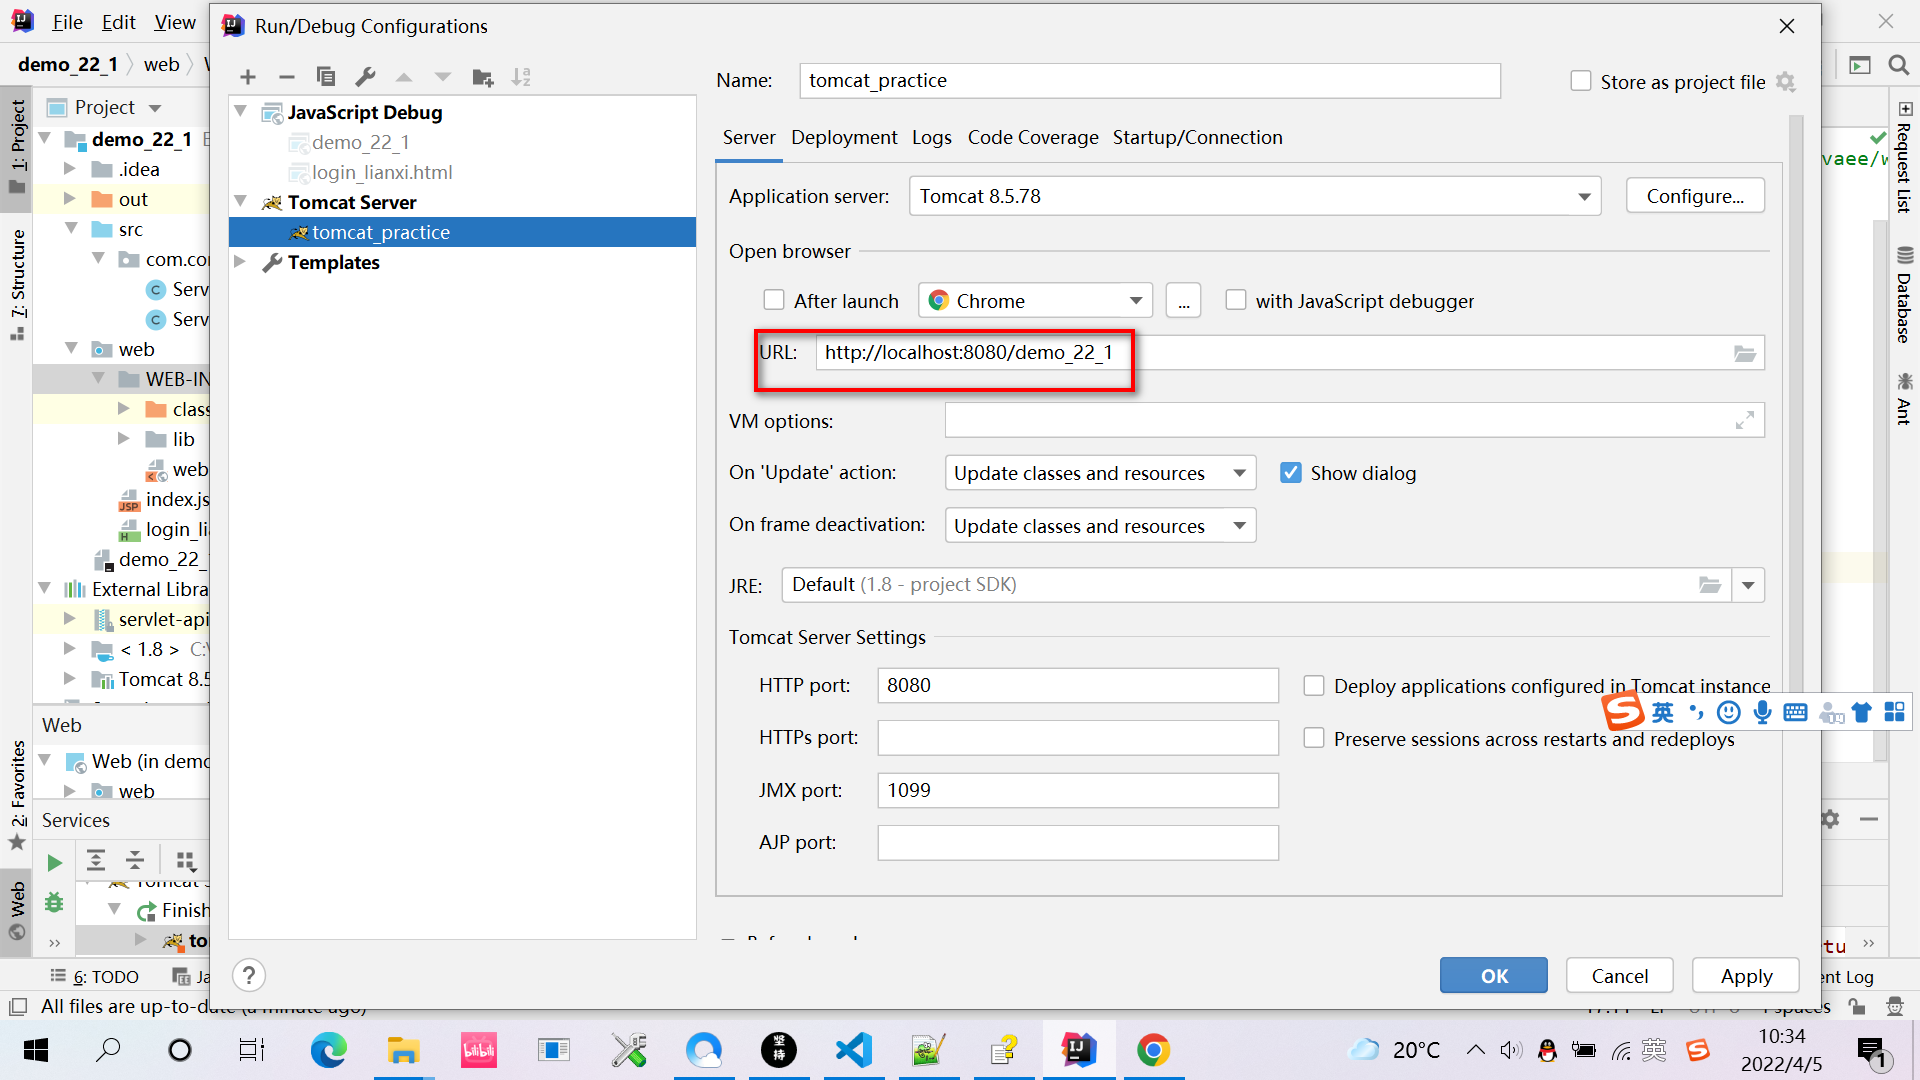Open Search Everywhere magnifier in IDE
This screenshot has height=1080, width=1920.
pyautogui.click(x=1898, y=65)
